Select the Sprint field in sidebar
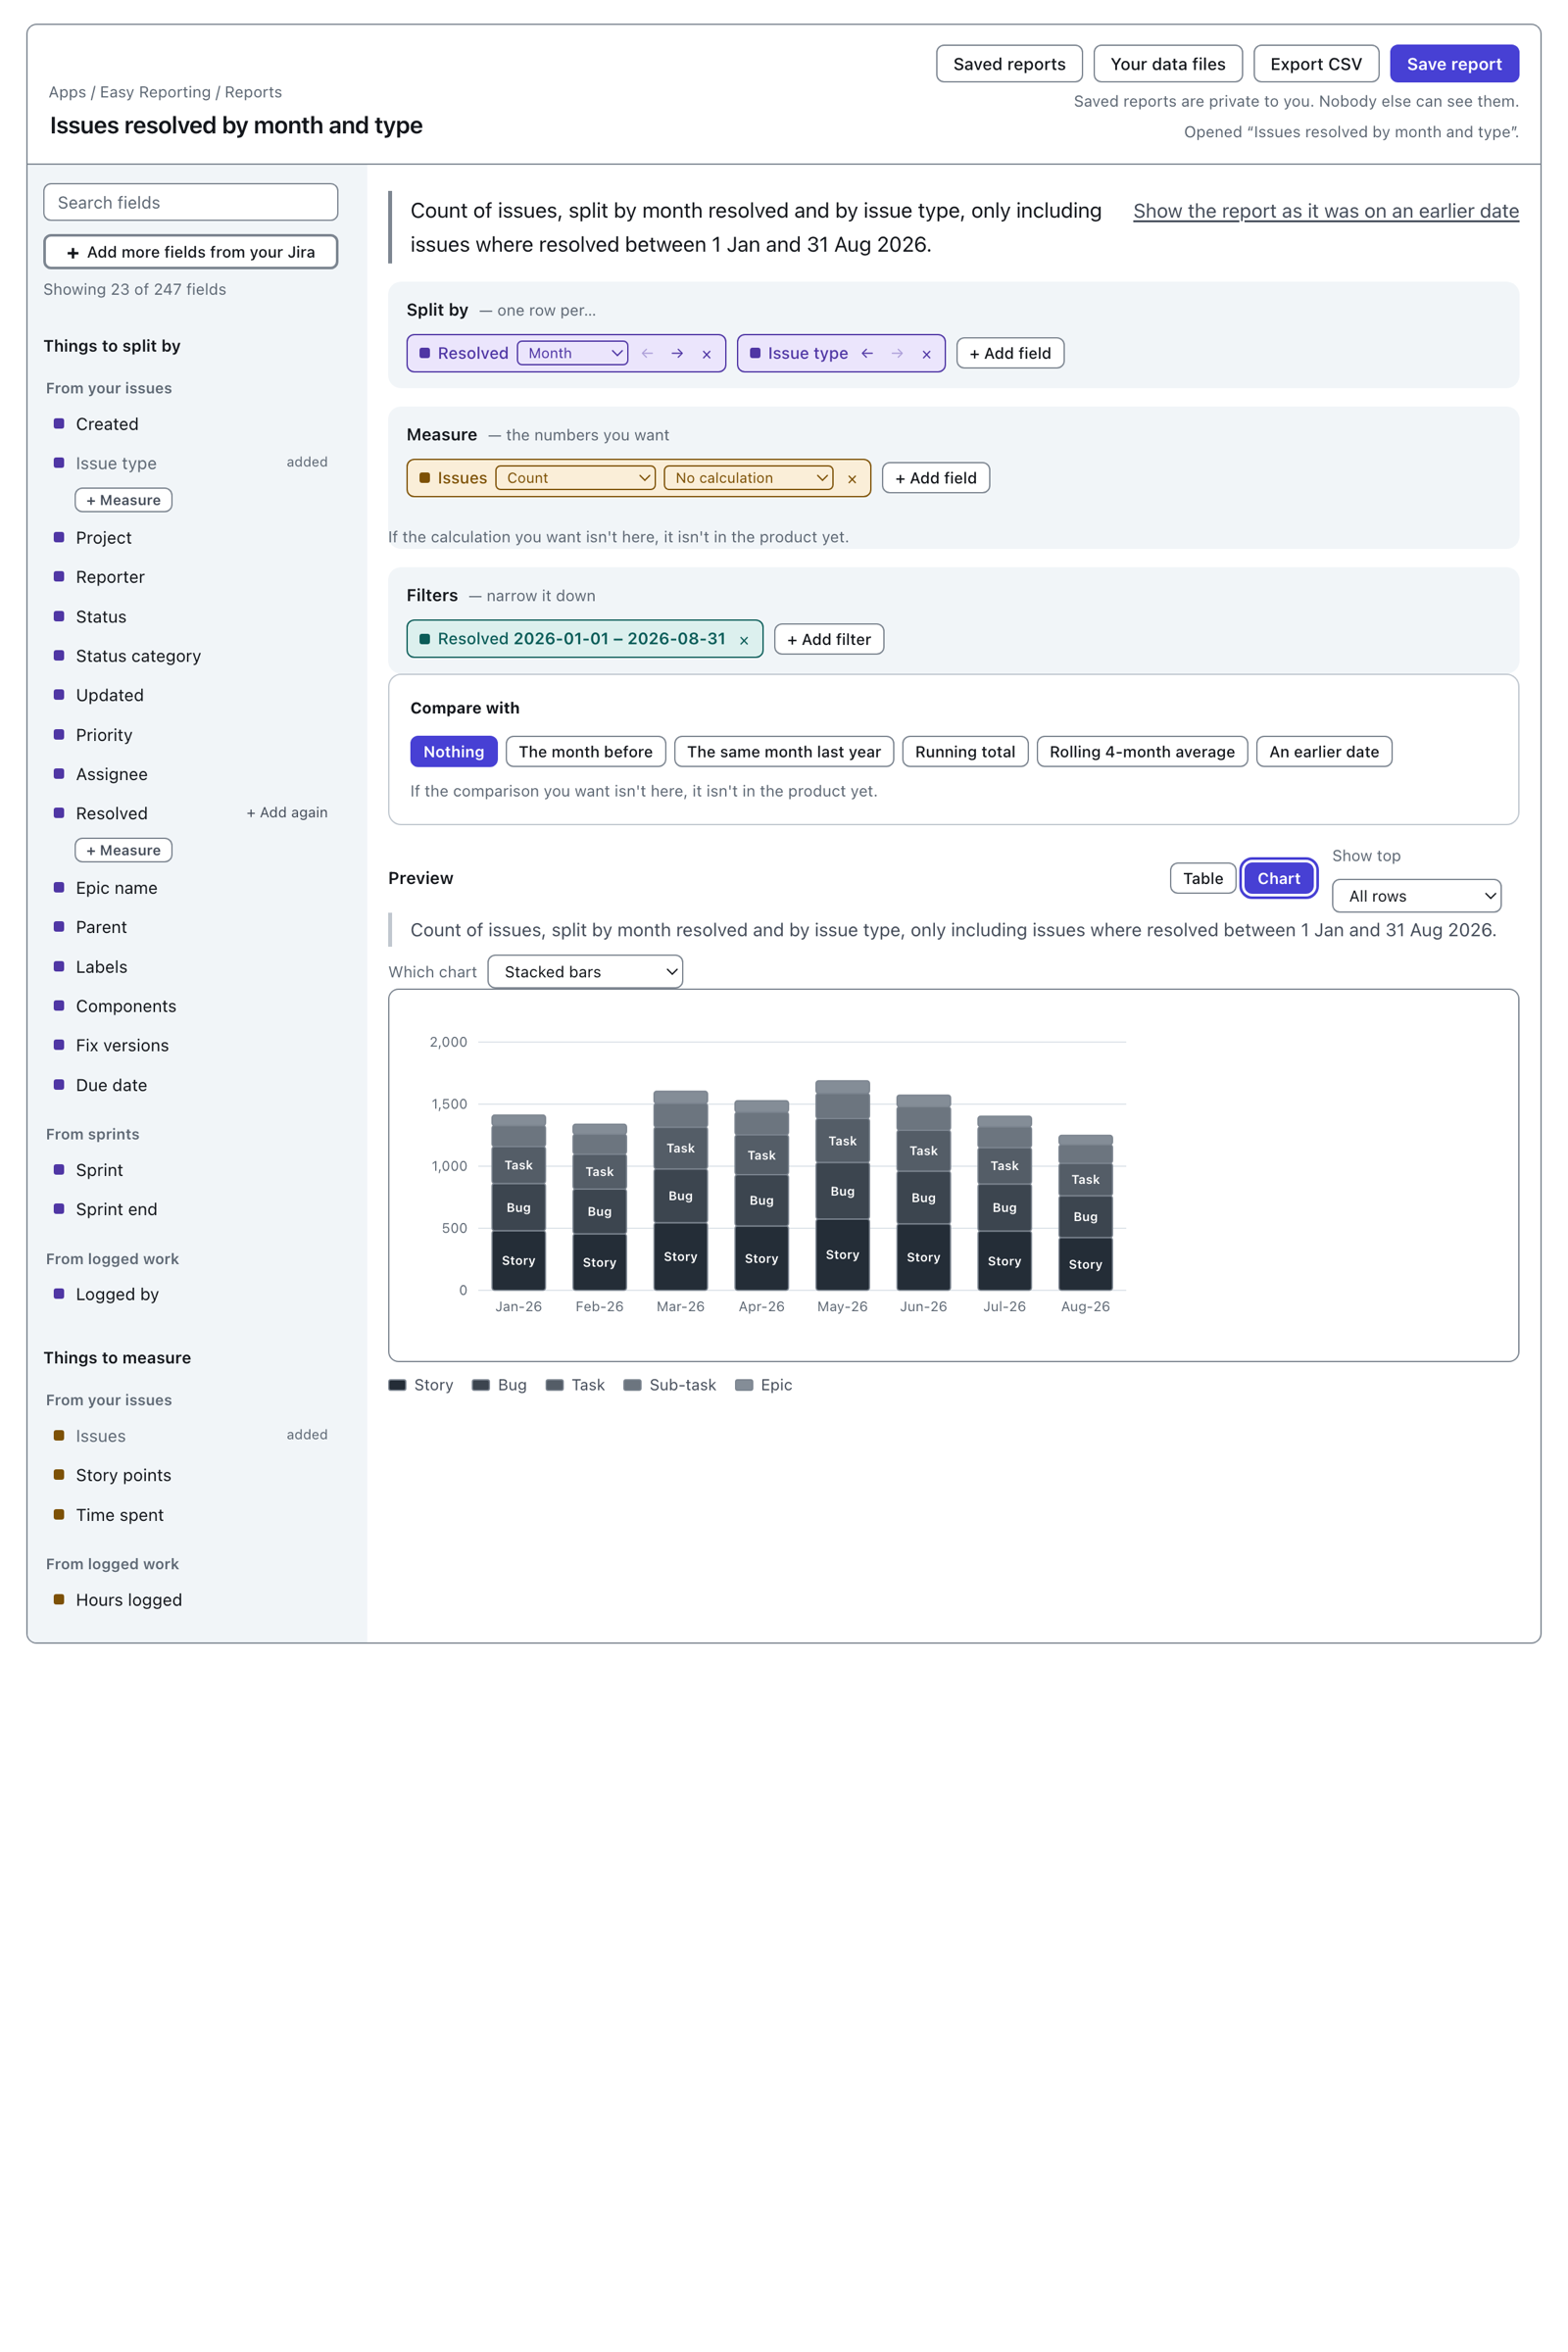The width and height of the screenshot is (1568, 2352). pyautogui.click(x=191, y=1171)
